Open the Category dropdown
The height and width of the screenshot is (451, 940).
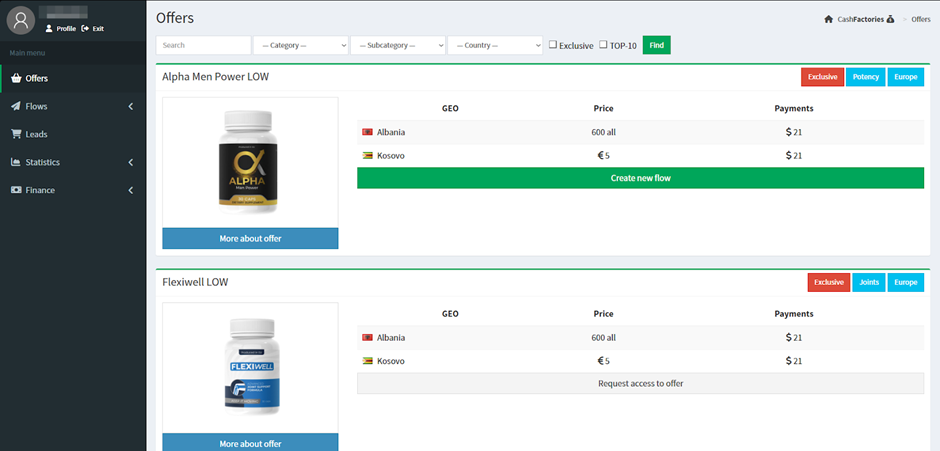pos(300,45)
